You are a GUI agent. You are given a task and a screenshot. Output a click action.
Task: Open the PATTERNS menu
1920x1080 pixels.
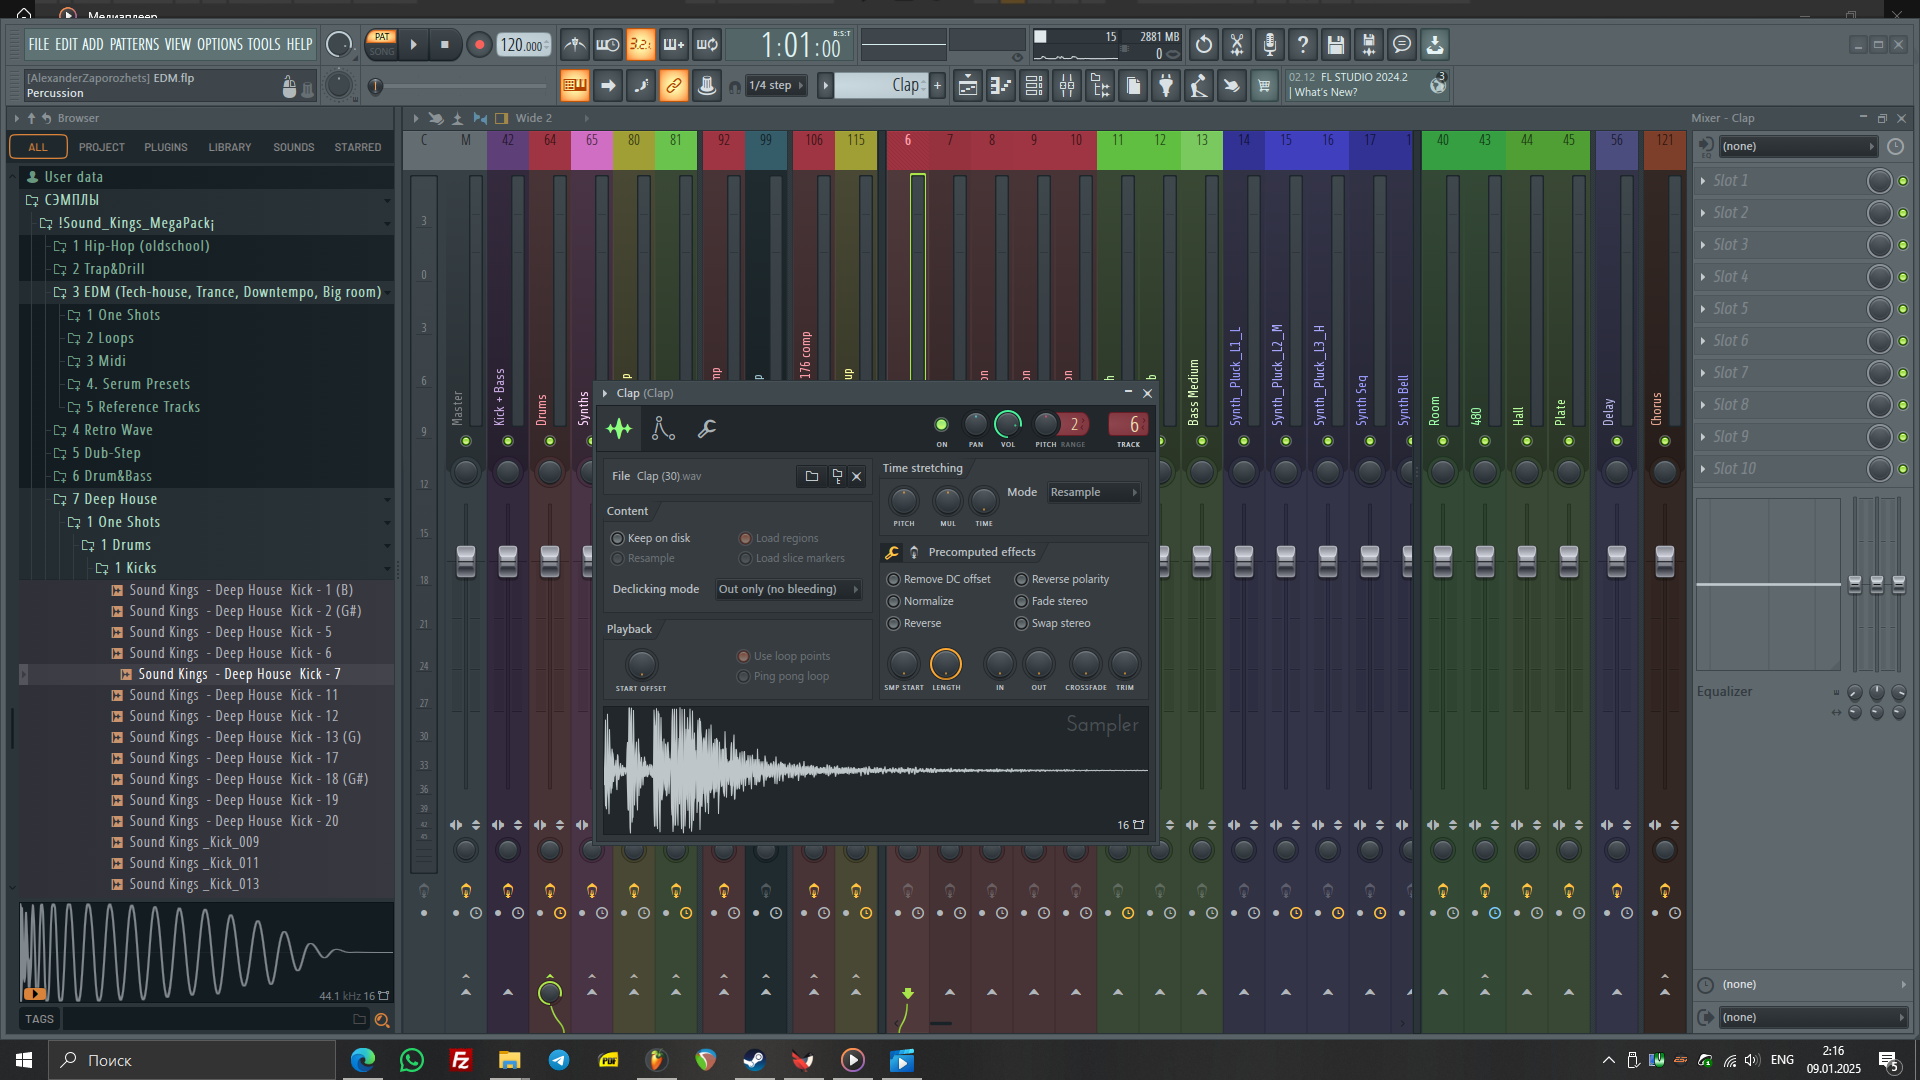(134, 45)
